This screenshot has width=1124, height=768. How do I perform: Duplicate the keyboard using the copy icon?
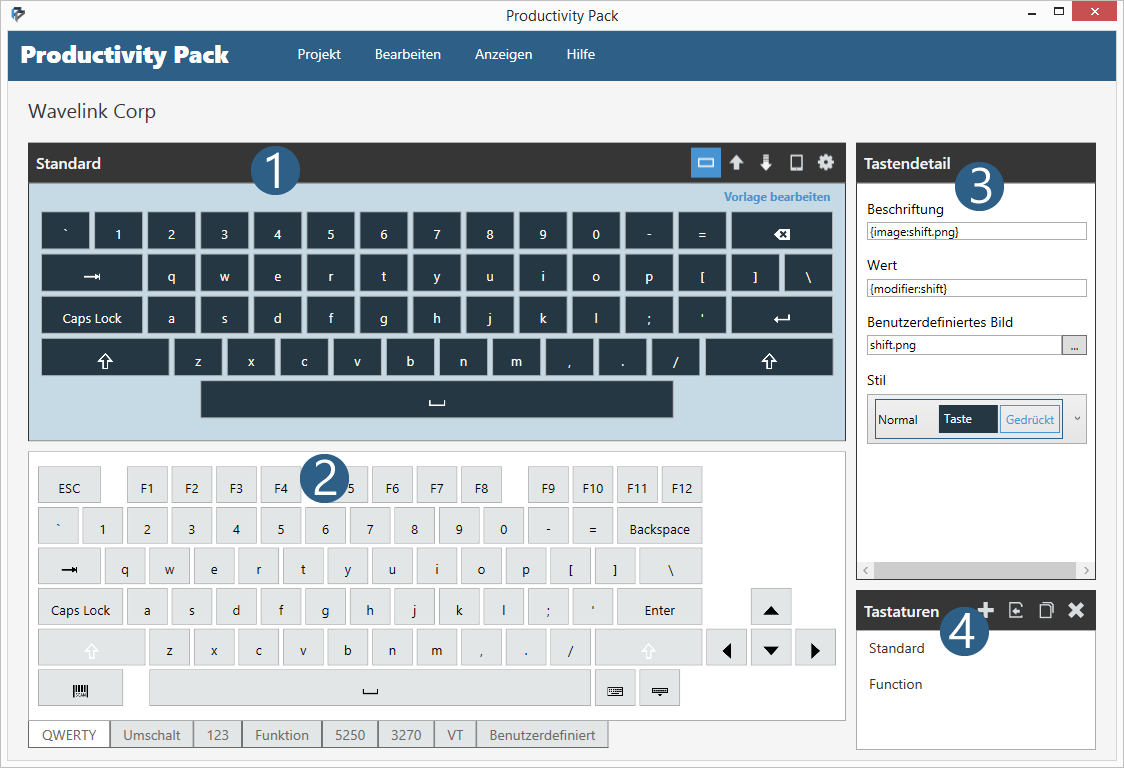tap(1046, 610)
